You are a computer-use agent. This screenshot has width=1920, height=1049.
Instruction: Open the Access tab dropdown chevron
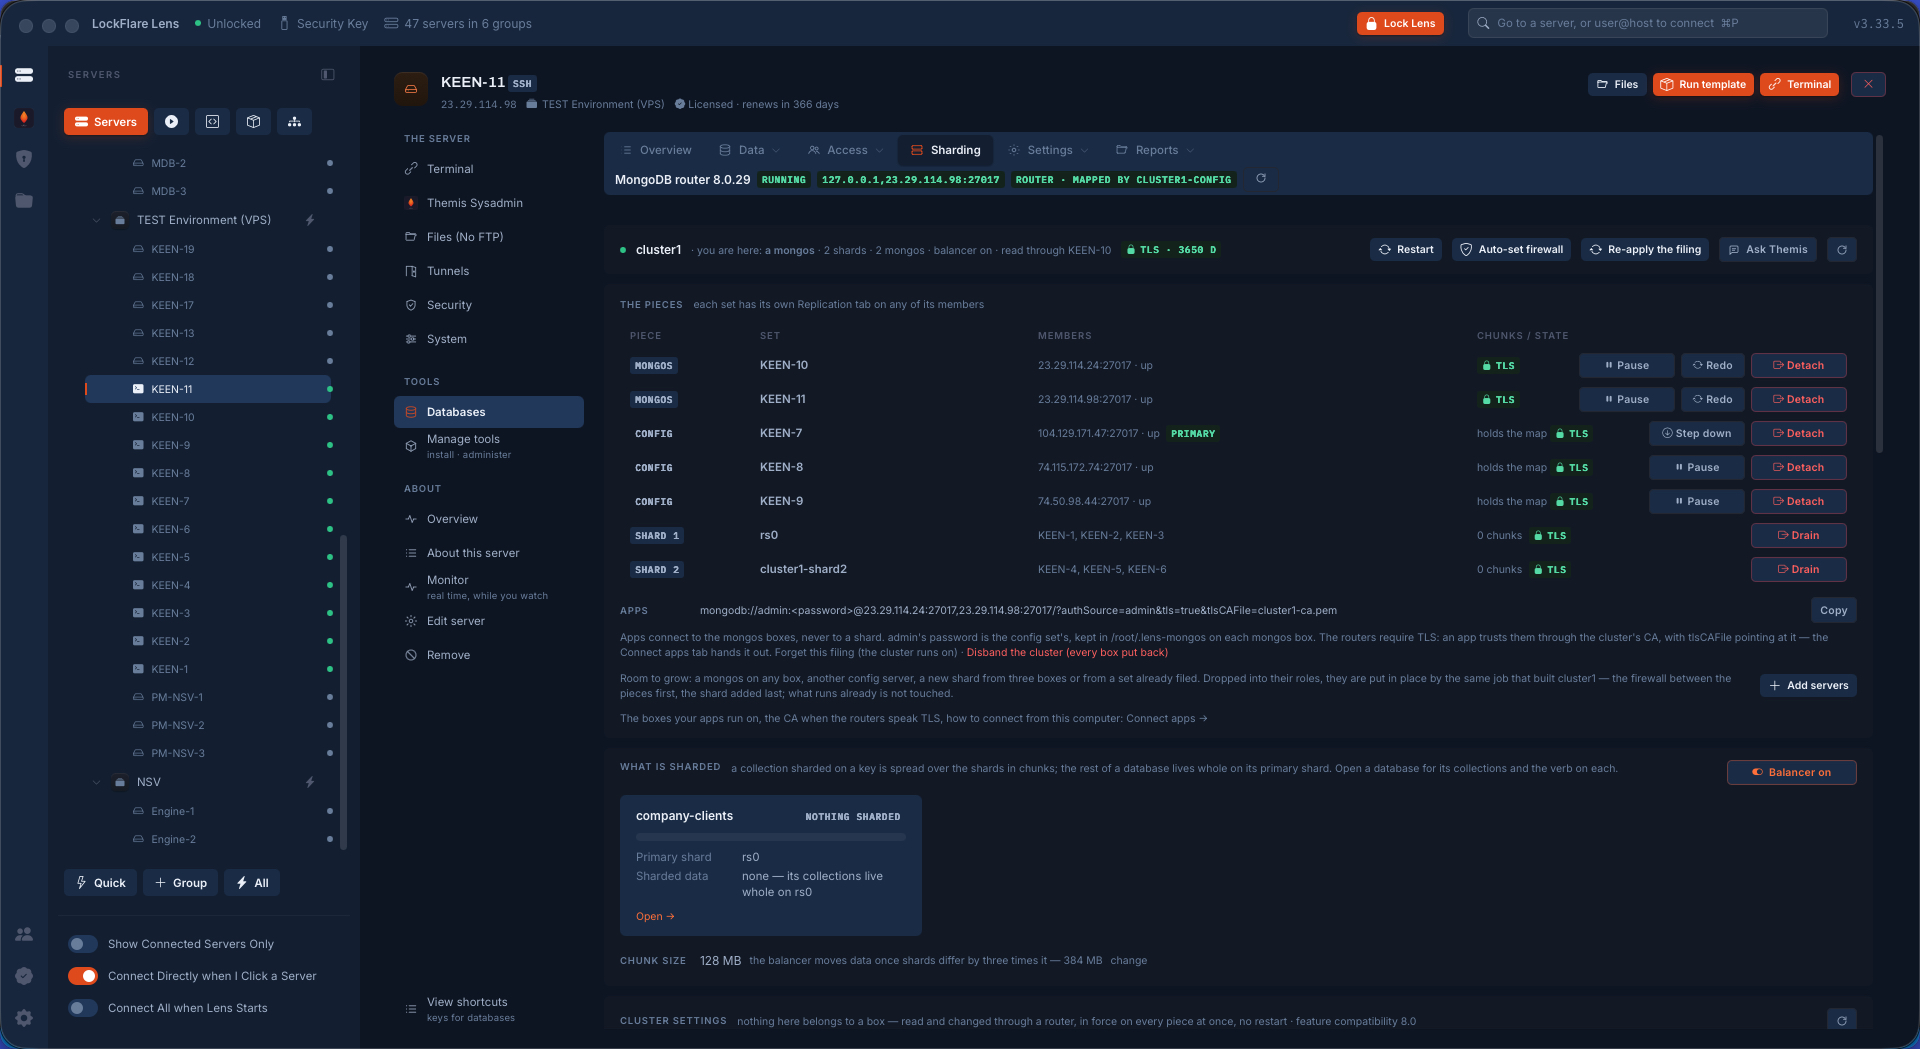pyautogui.click(x=880, y=151)
